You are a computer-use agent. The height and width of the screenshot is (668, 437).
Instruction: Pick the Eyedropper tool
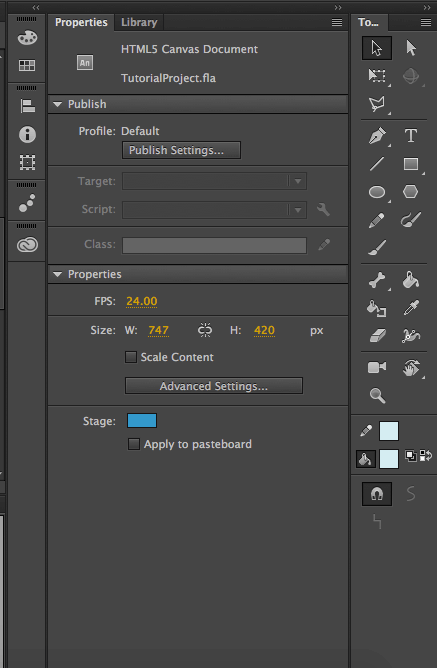click(411, 308)
